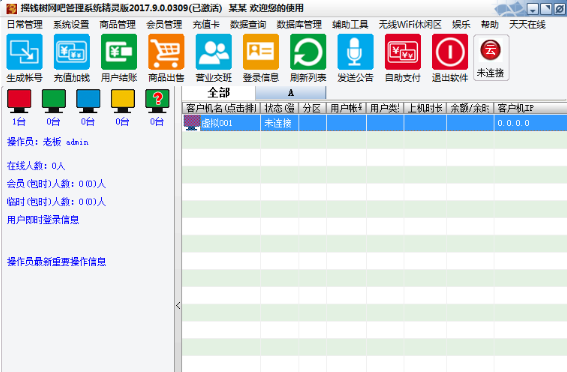The height and width of the screenshot is (372, 567).
Task: Open the 数据查询 menu
Action: tap(248, 25)
